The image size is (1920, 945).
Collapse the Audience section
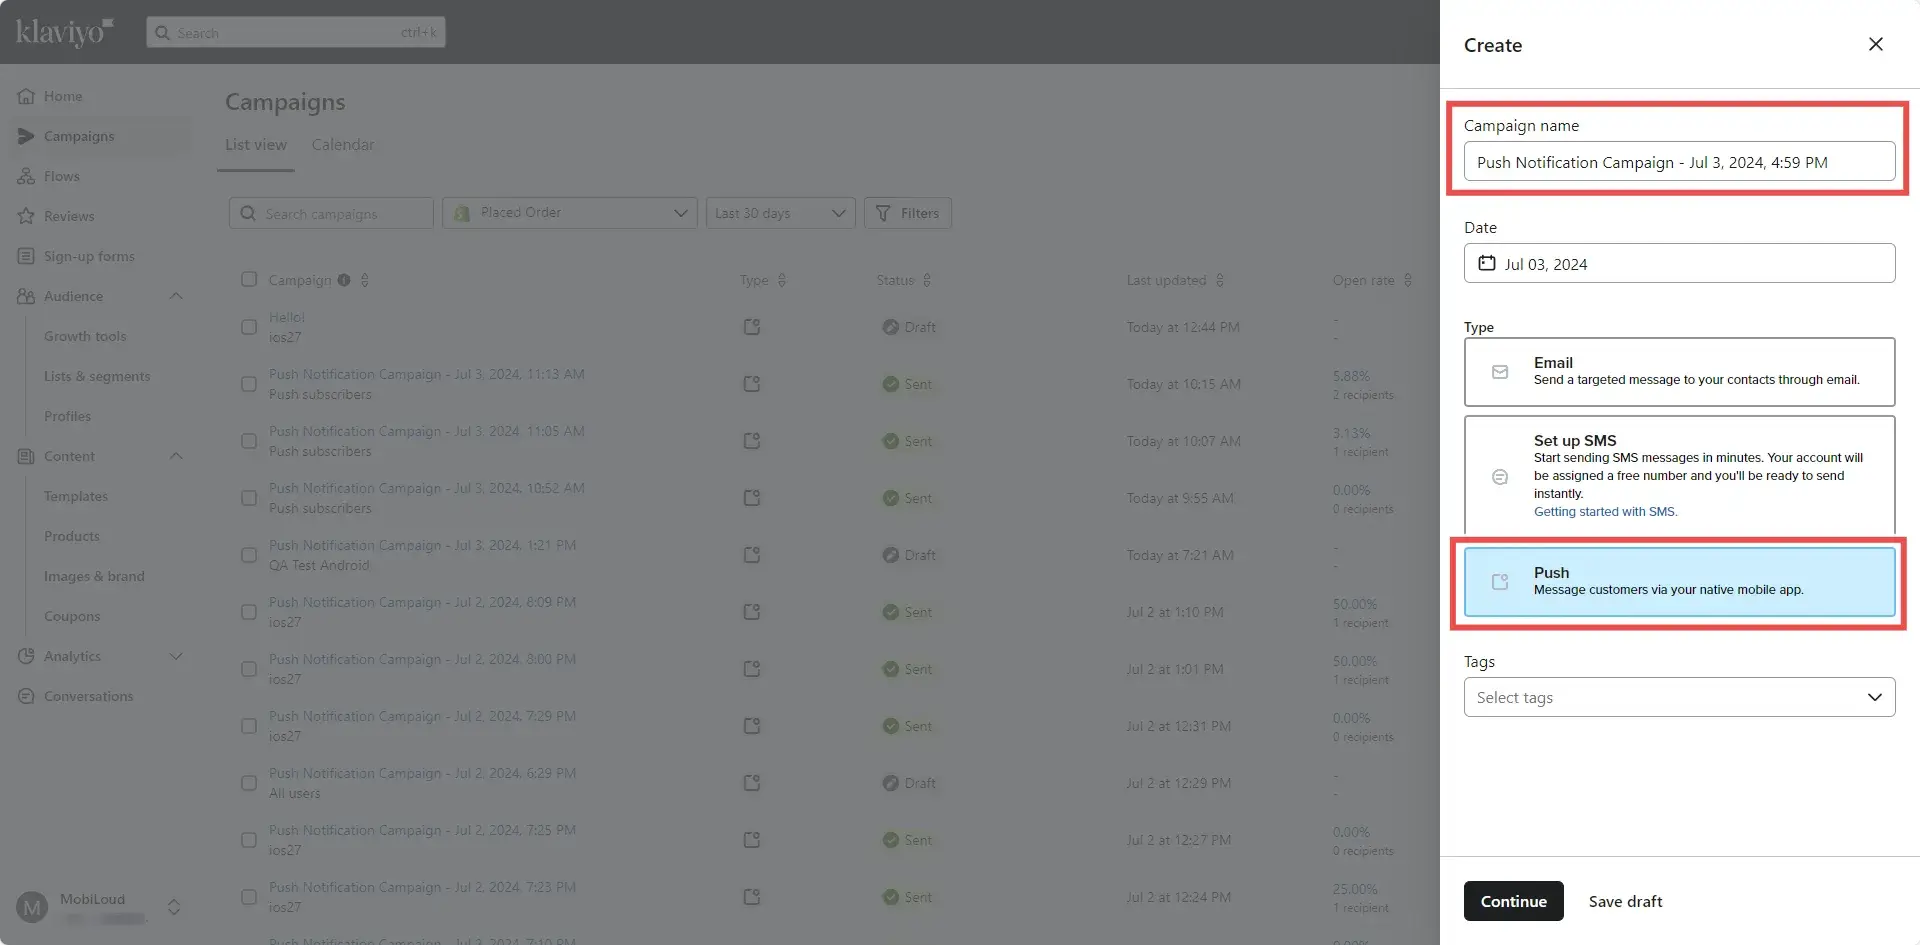click(x=176, y=296)
